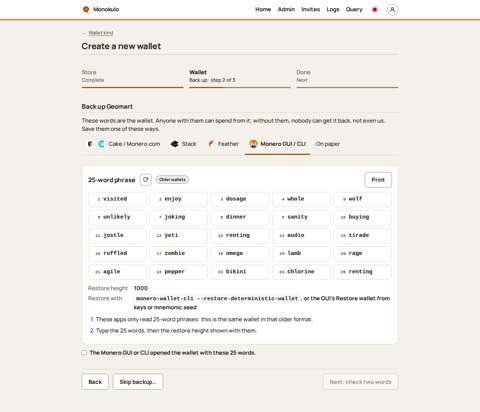Open Admin in the top navigation
This screenshot has width=480, height=412.
[286, 10]
